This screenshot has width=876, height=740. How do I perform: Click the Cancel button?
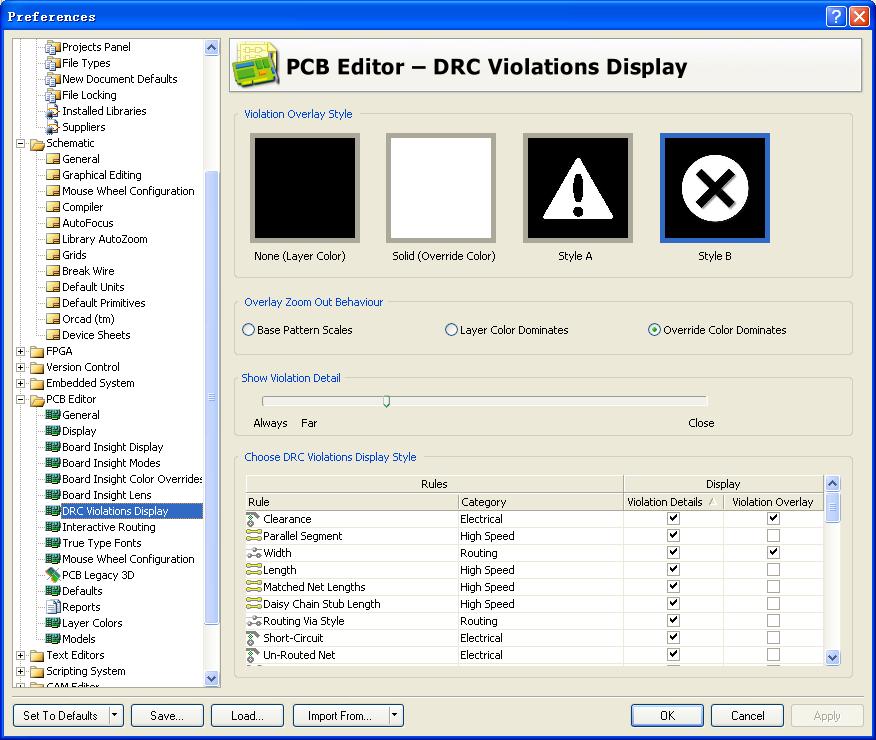pyautogui.click(x=748, y=715)
